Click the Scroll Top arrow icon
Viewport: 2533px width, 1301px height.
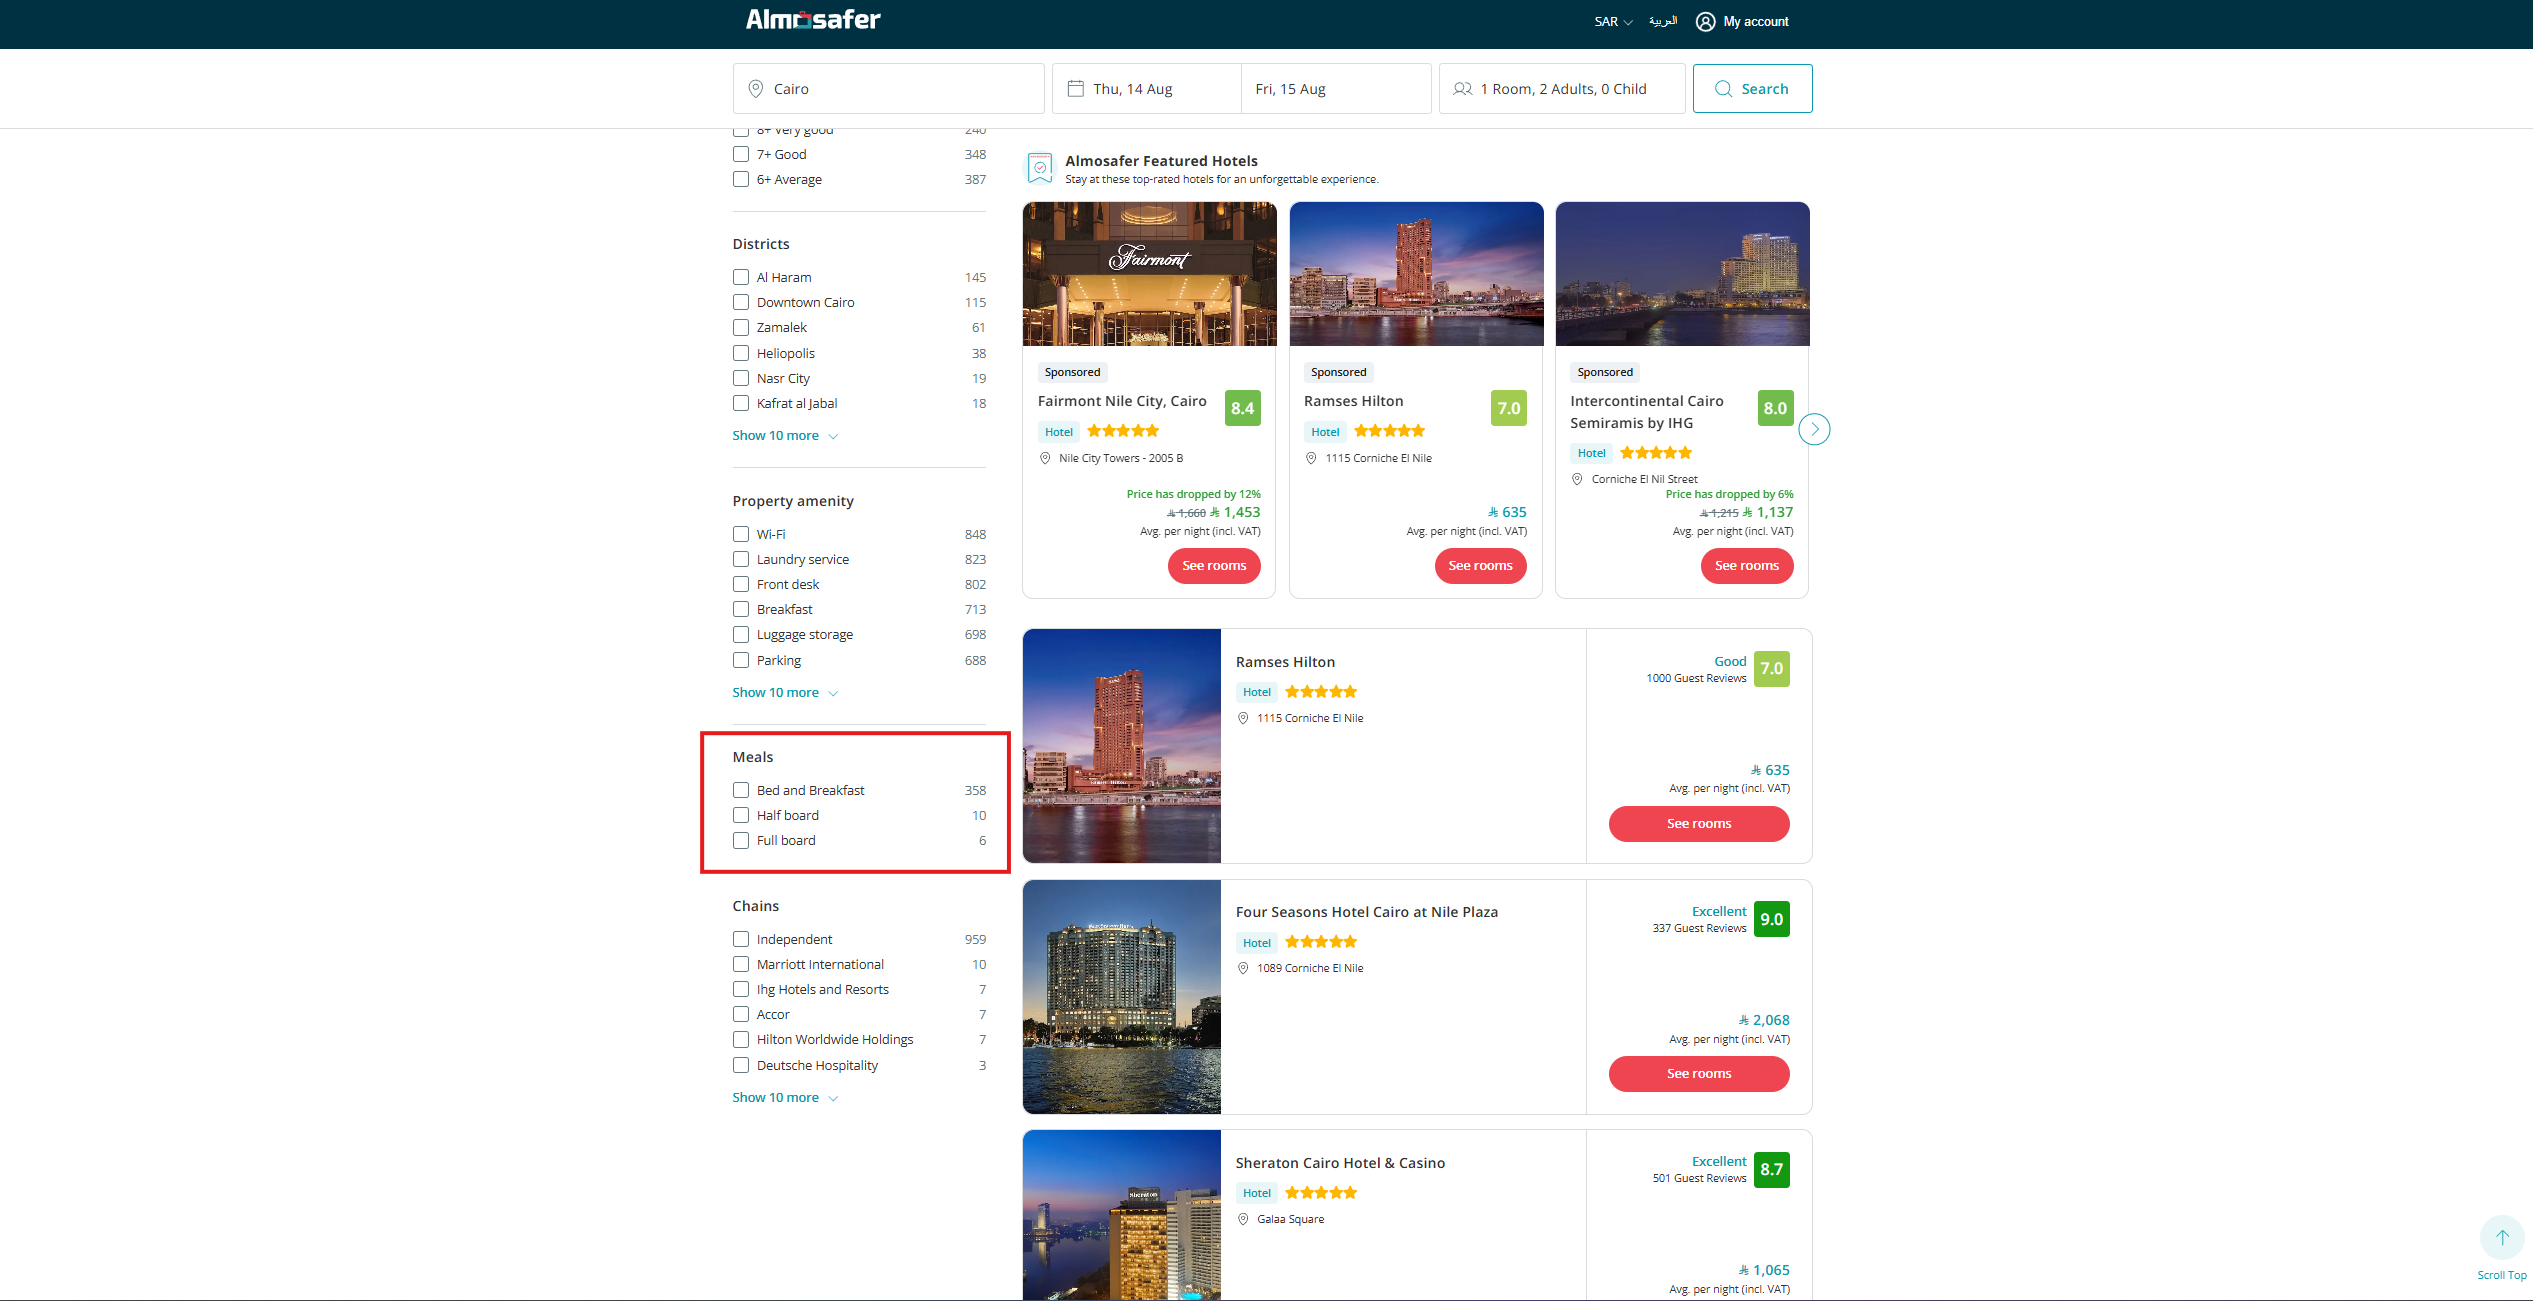click(2501, 1238)
